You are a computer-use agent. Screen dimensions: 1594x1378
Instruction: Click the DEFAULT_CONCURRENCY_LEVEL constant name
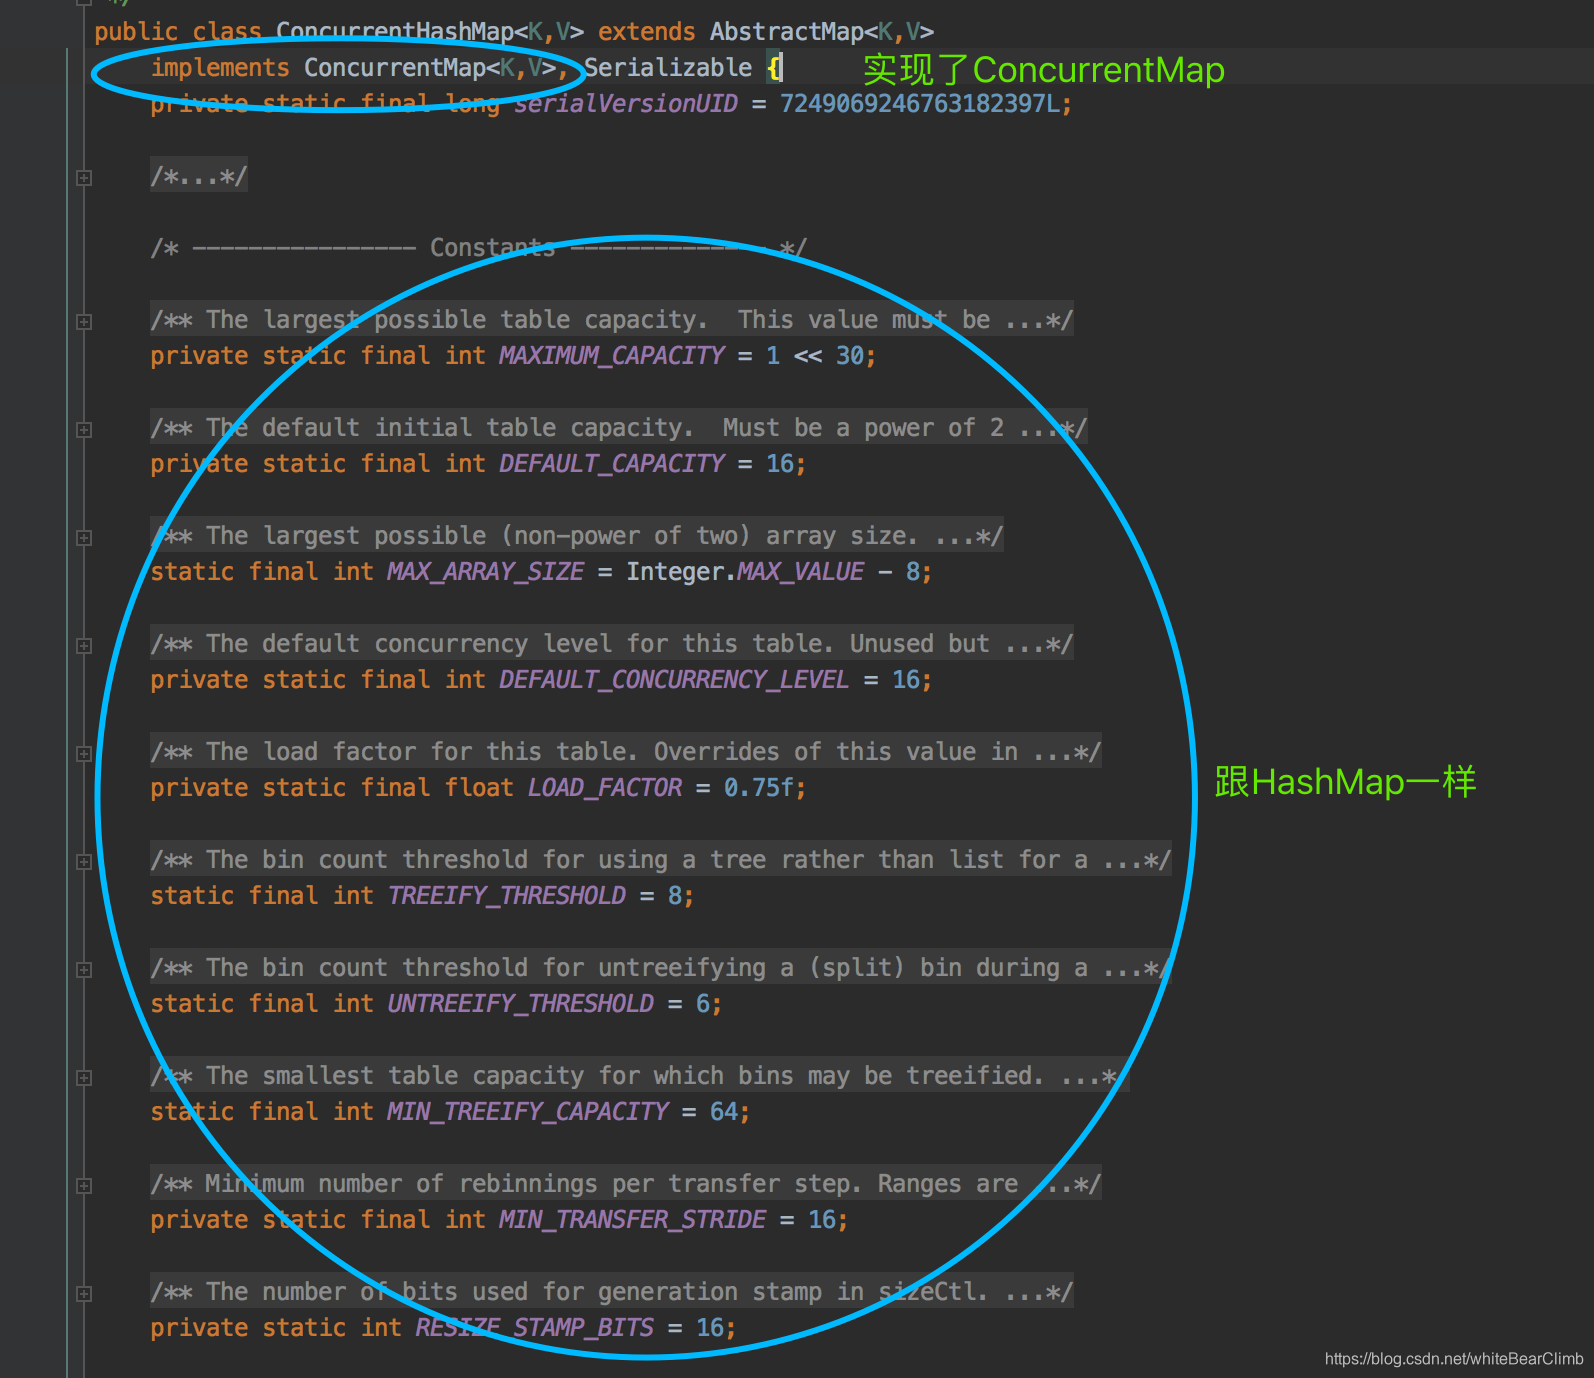pyautogui.click(x=675, y=680)
